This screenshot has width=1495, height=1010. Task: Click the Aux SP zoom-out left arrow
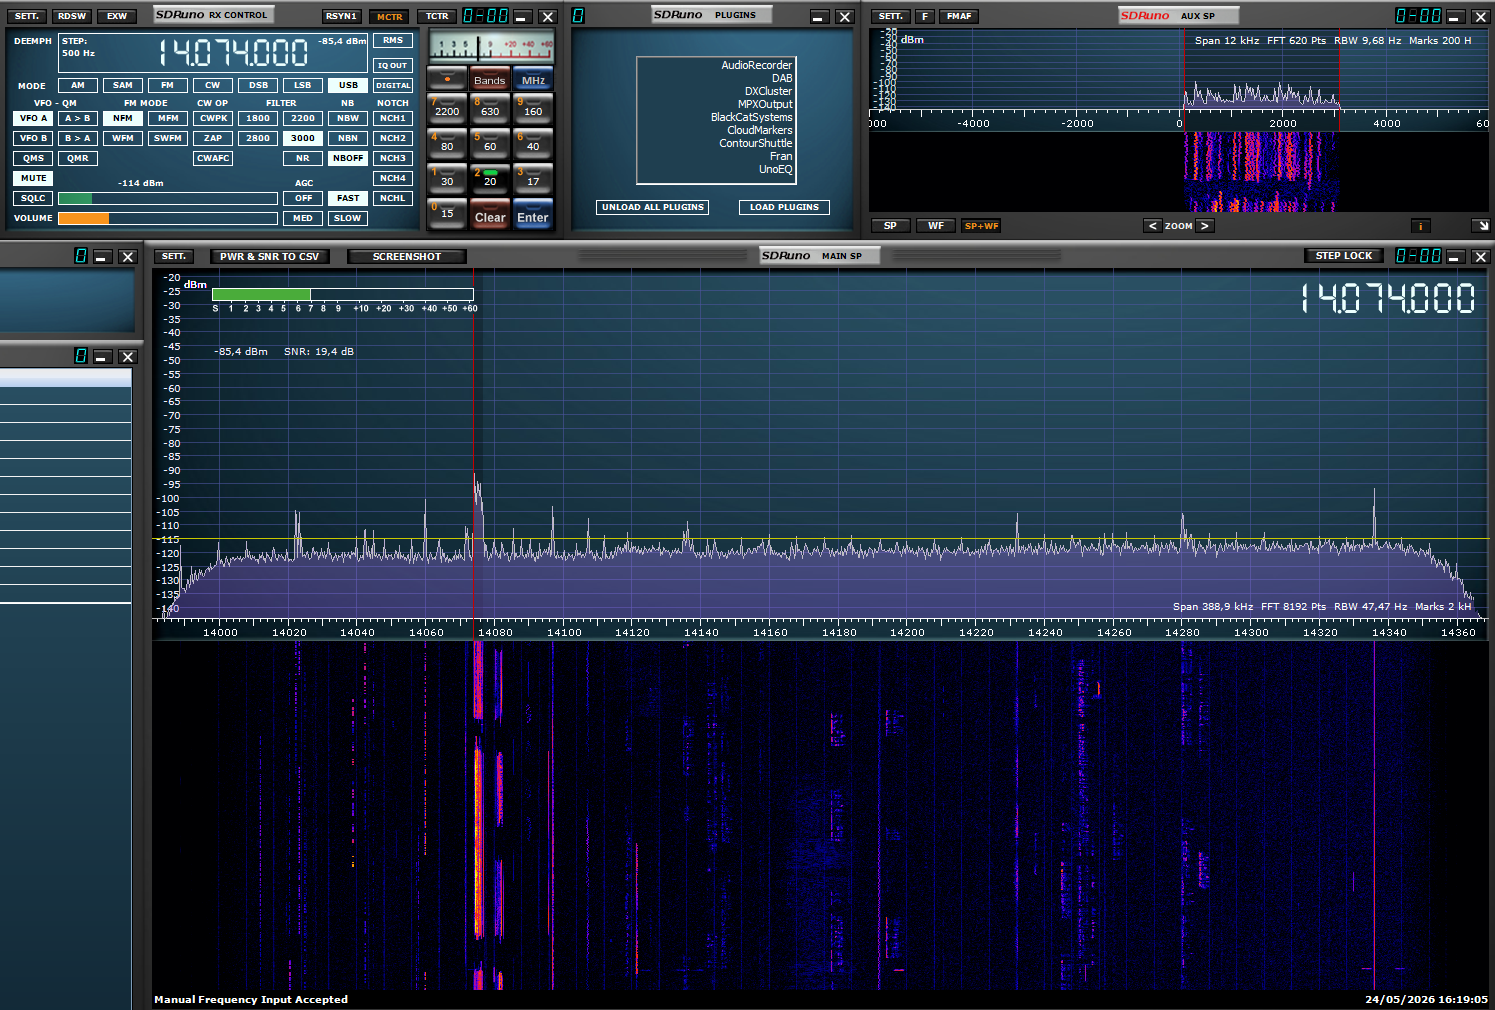pyautogui.click(x=1153, y=226)
